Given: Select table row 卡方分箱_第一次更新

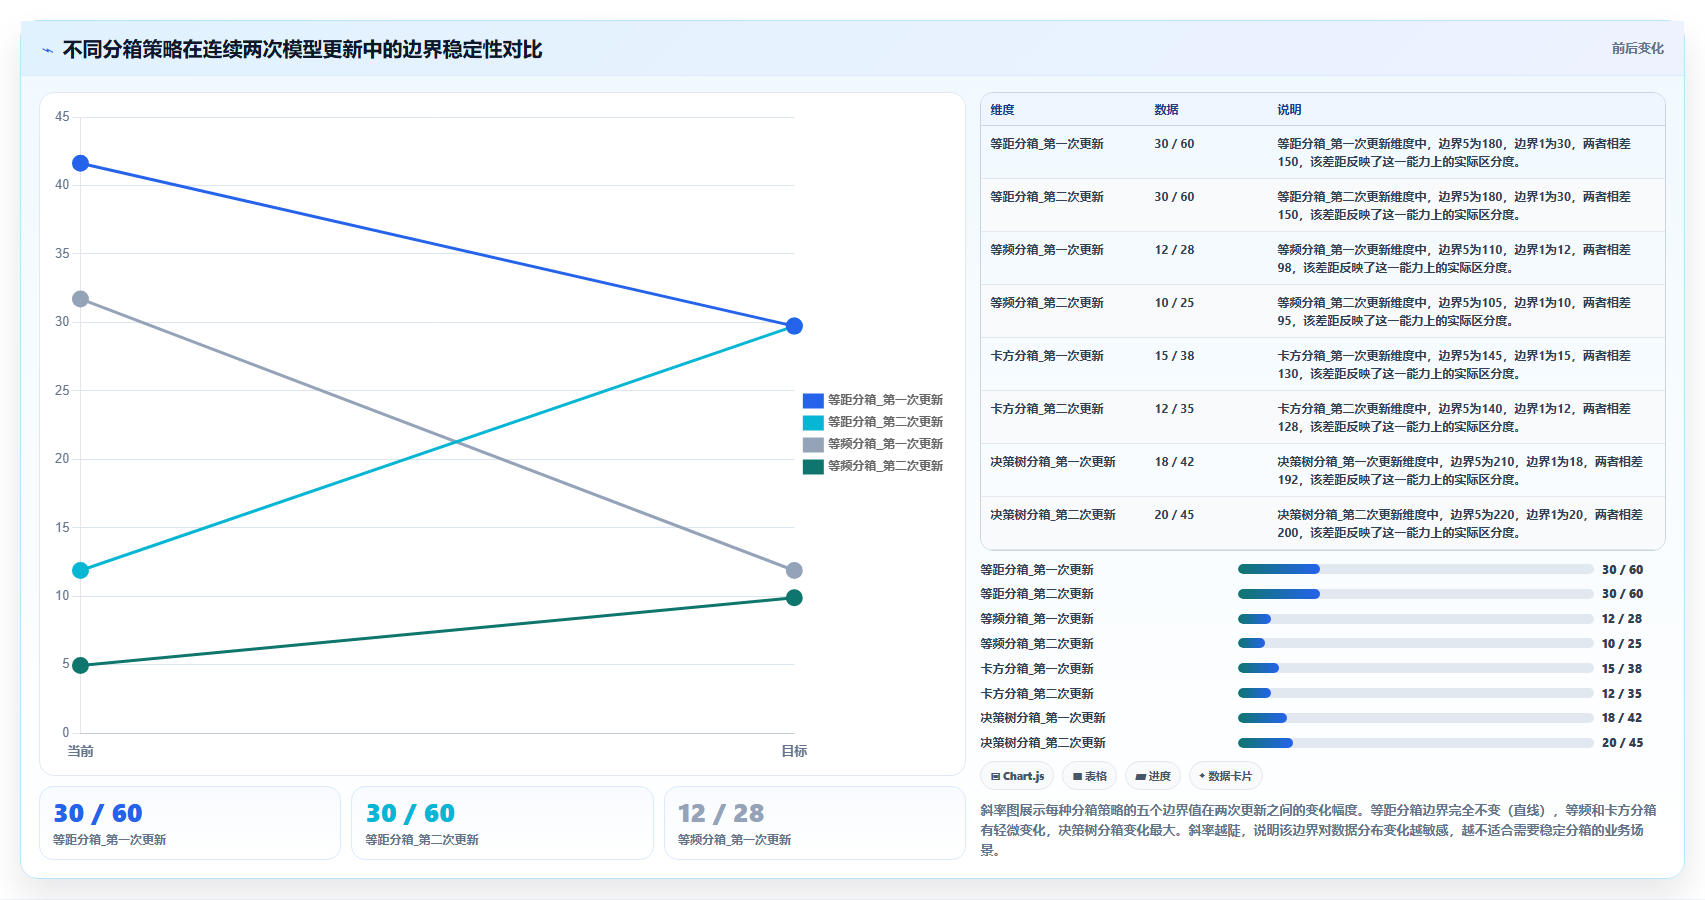Looking at the screenshot, I should pos(1323,364).
